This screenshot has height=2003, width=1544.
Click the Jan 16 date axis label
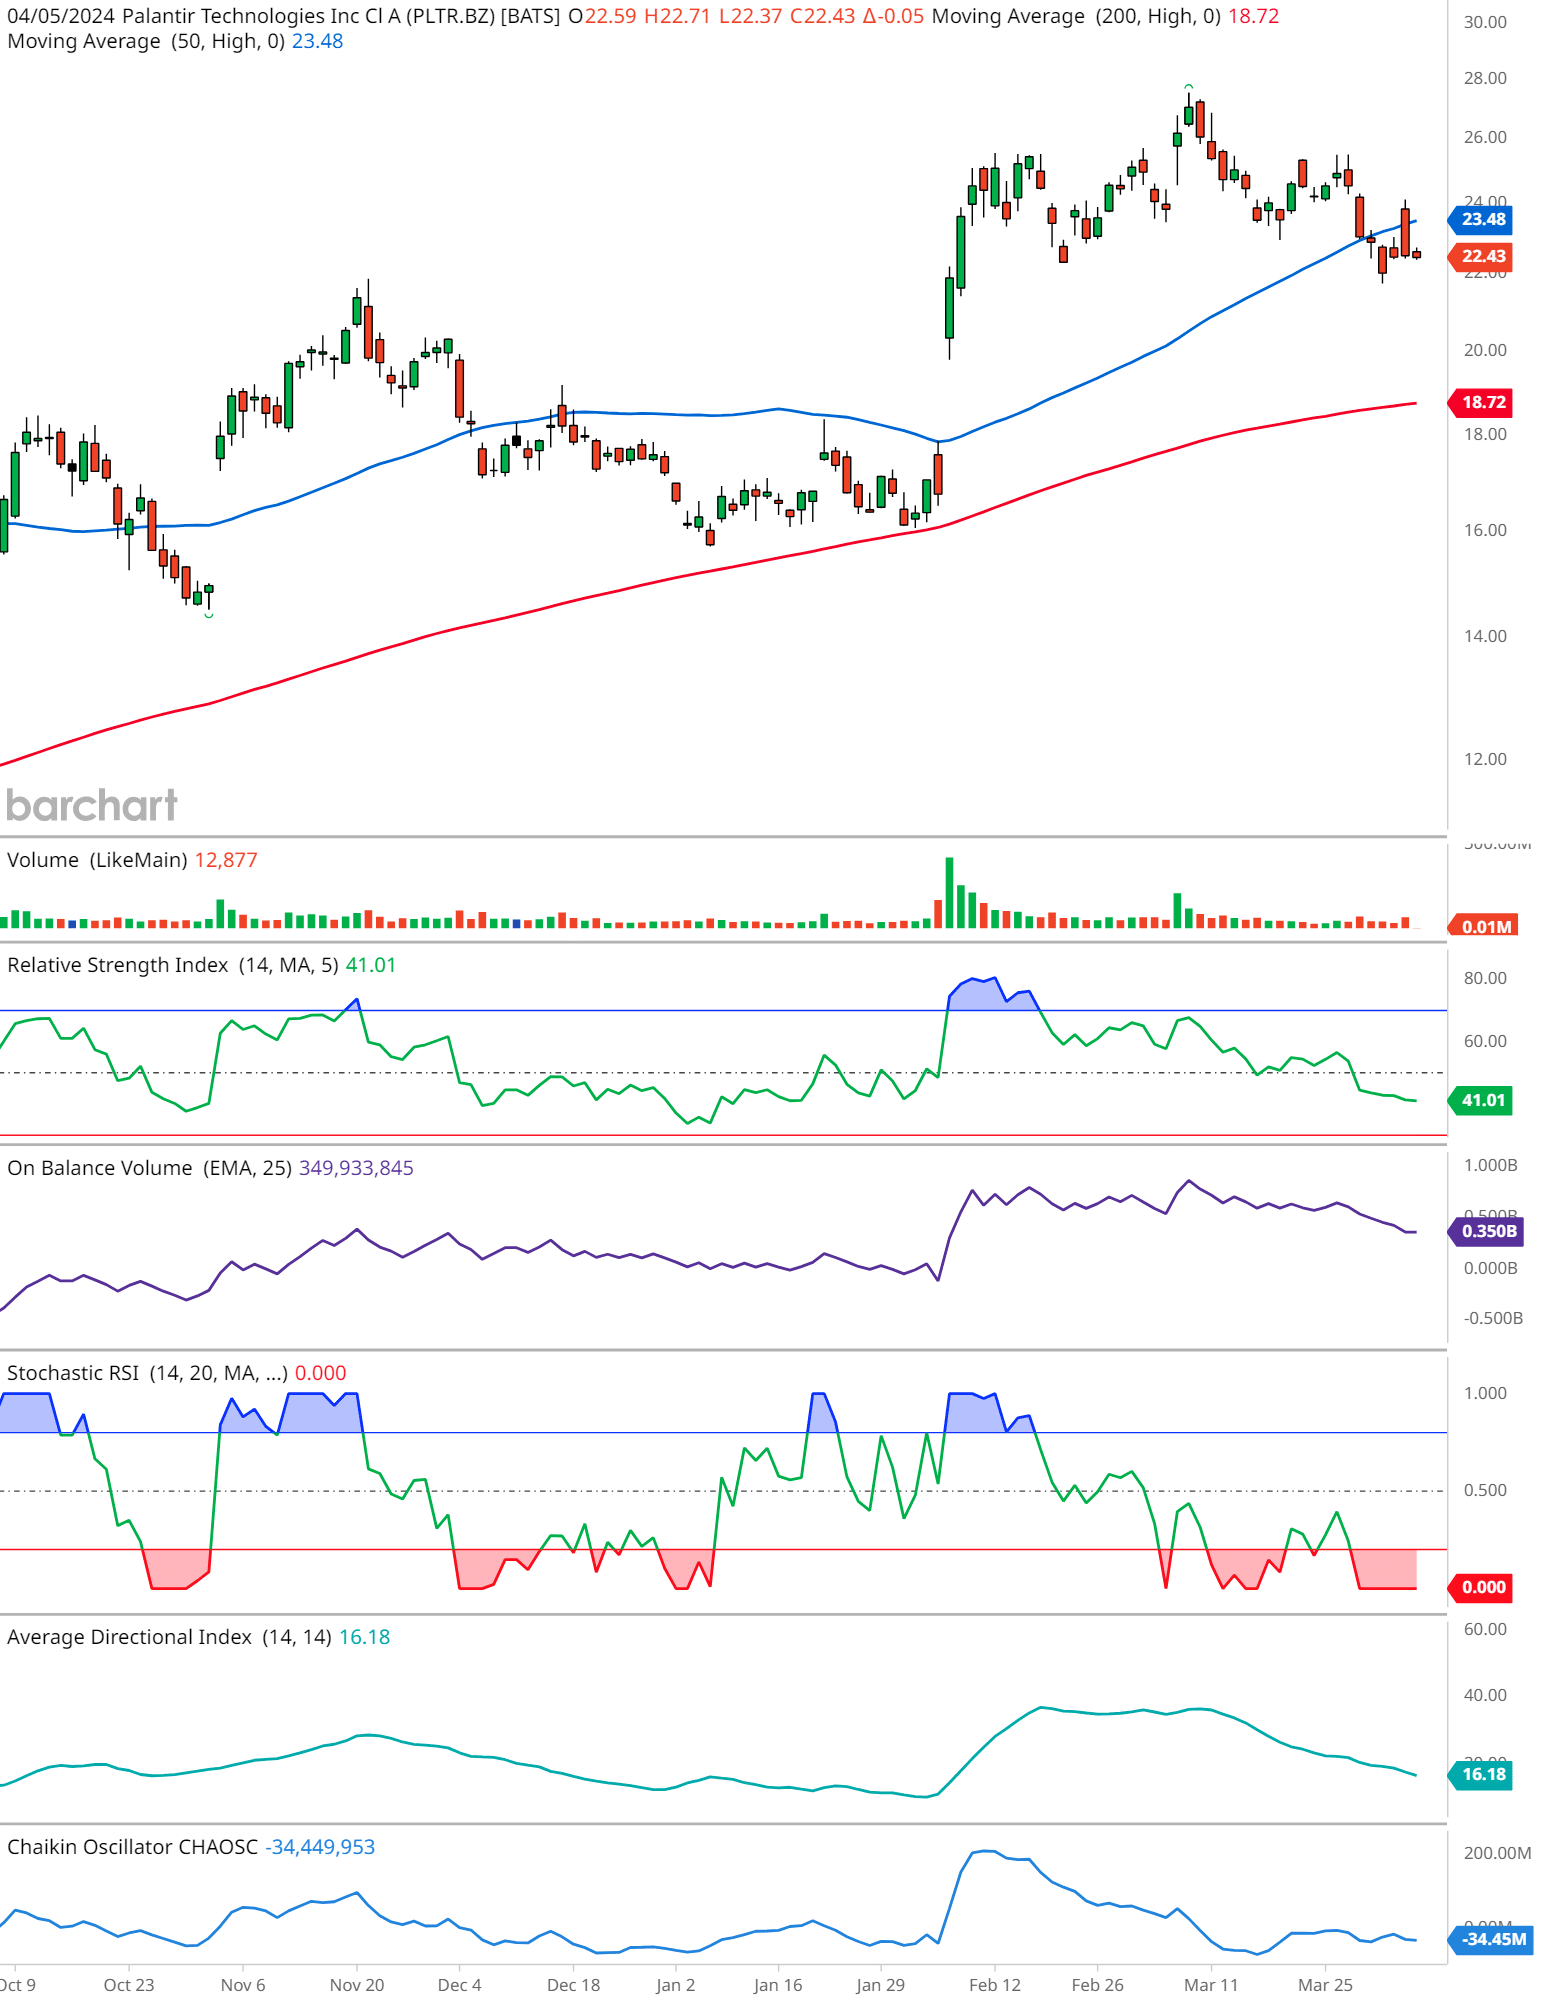coord(778,1986)
